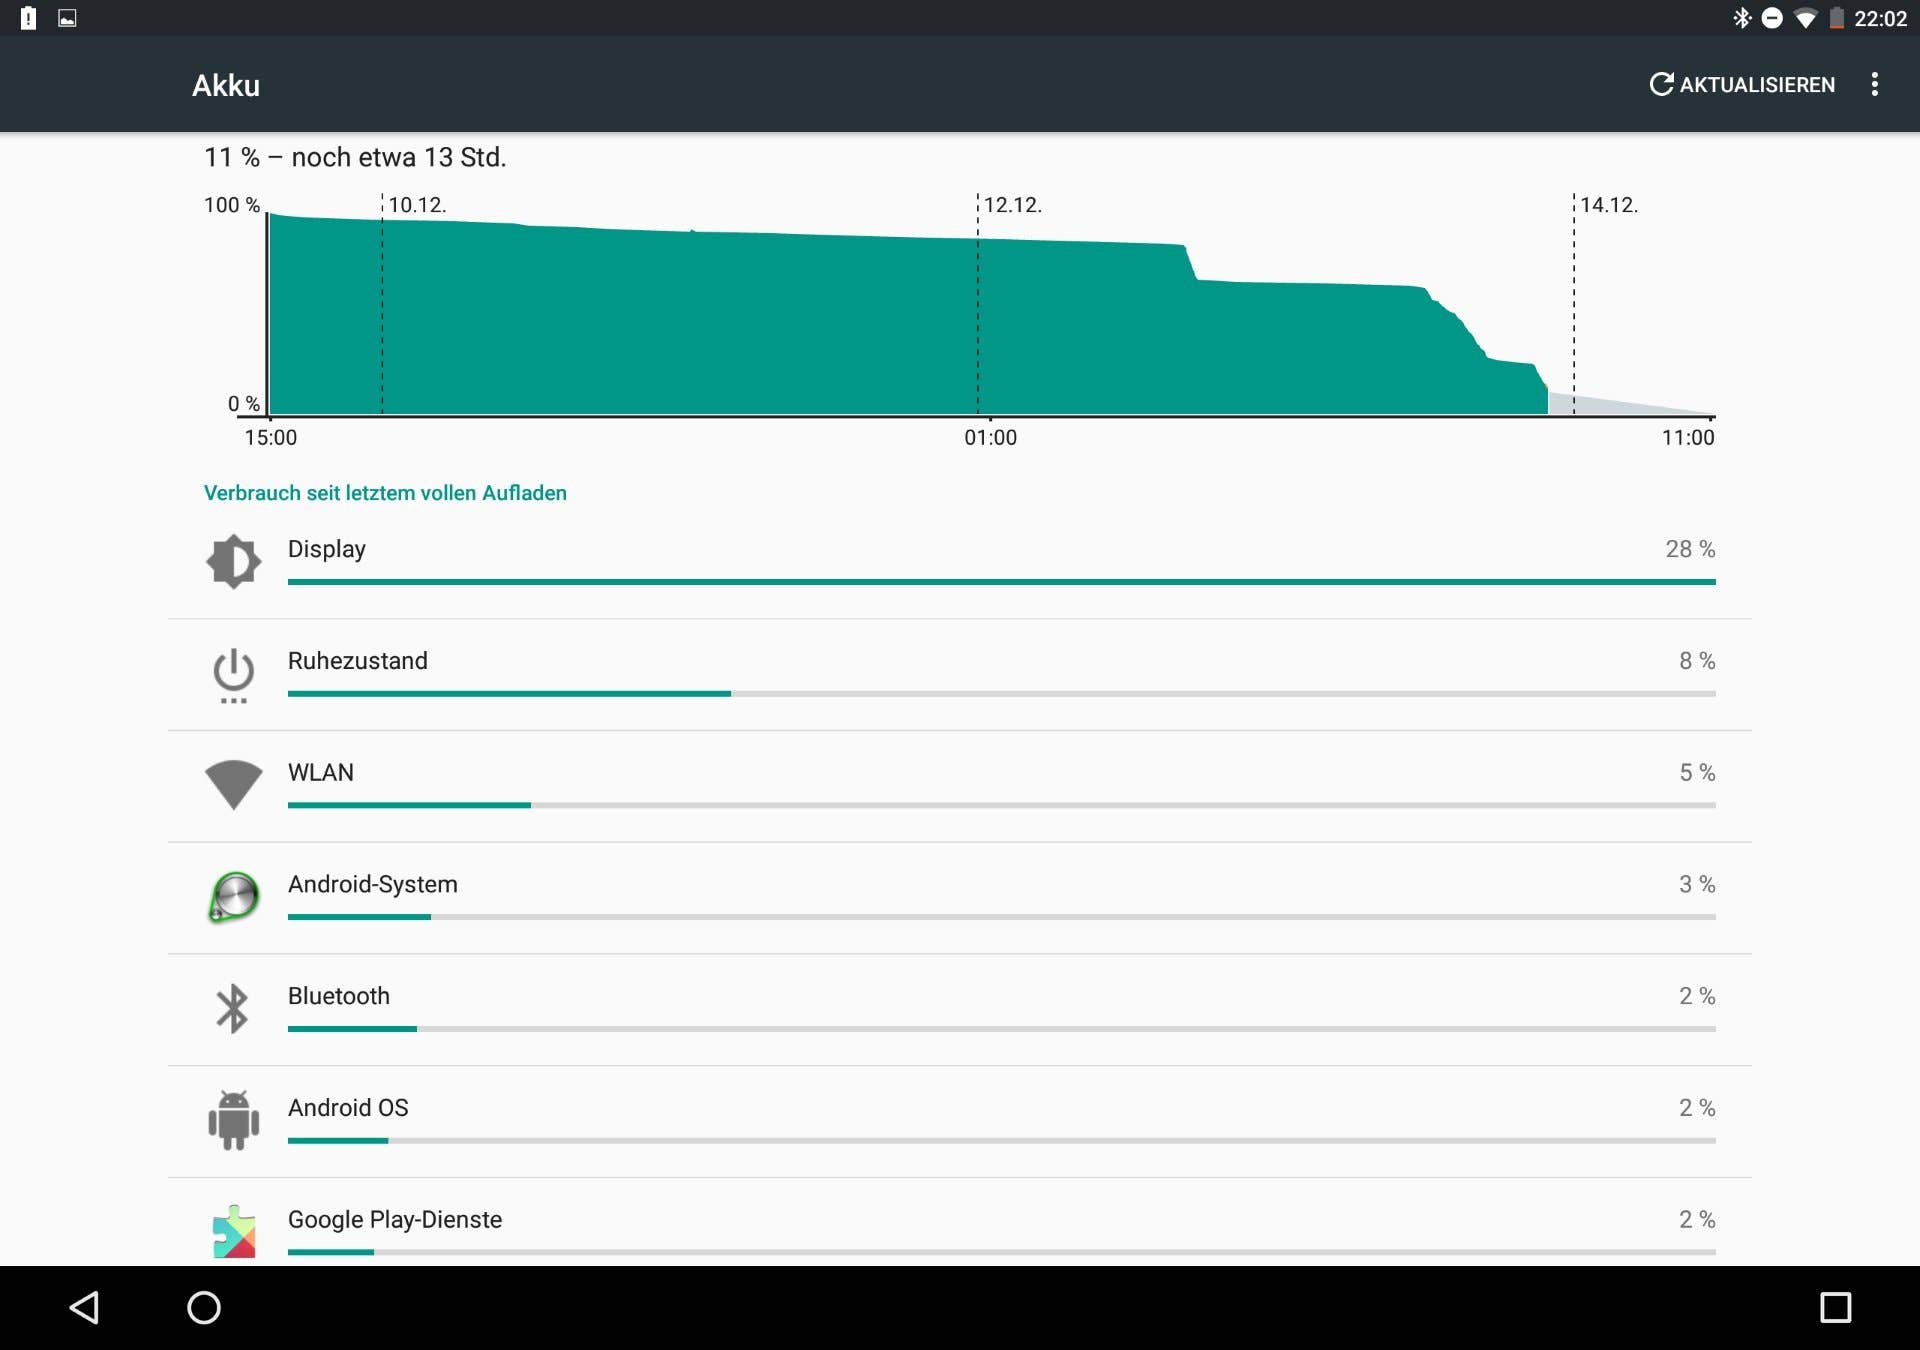Open Google Play-Dienste via its icon
Viewport: 1920px width, 1350px height.
(233, 1232)
